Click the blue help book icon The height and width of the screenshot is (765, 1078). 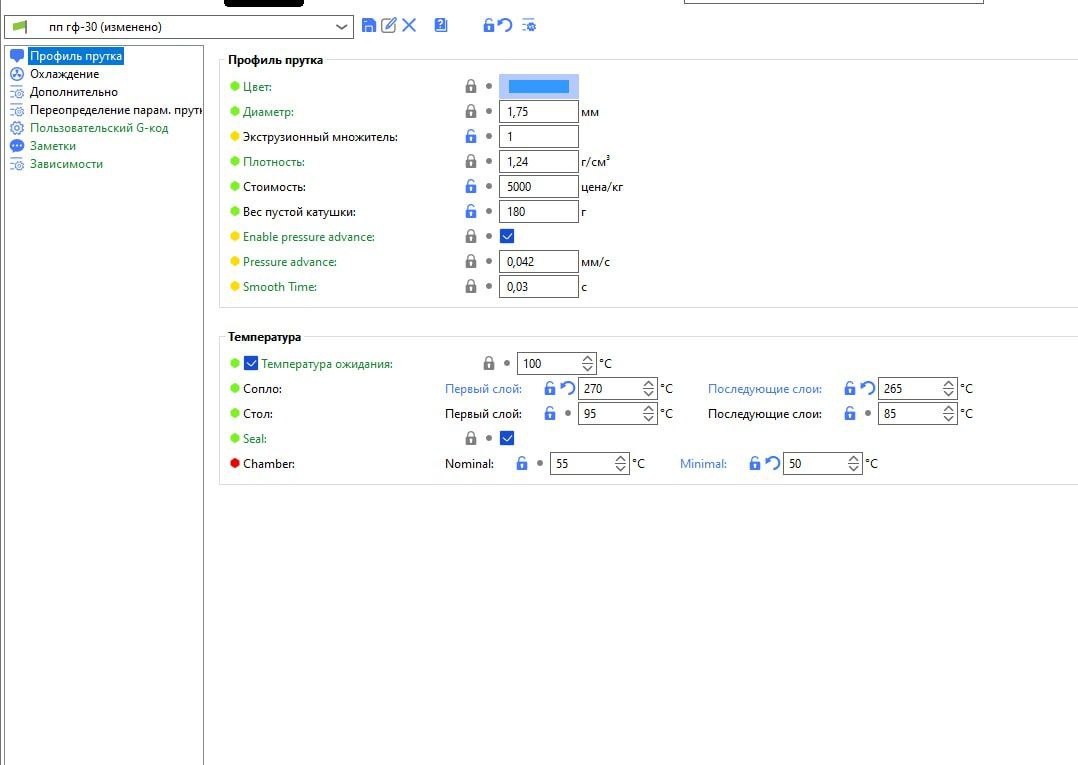(x=441, y=25)
